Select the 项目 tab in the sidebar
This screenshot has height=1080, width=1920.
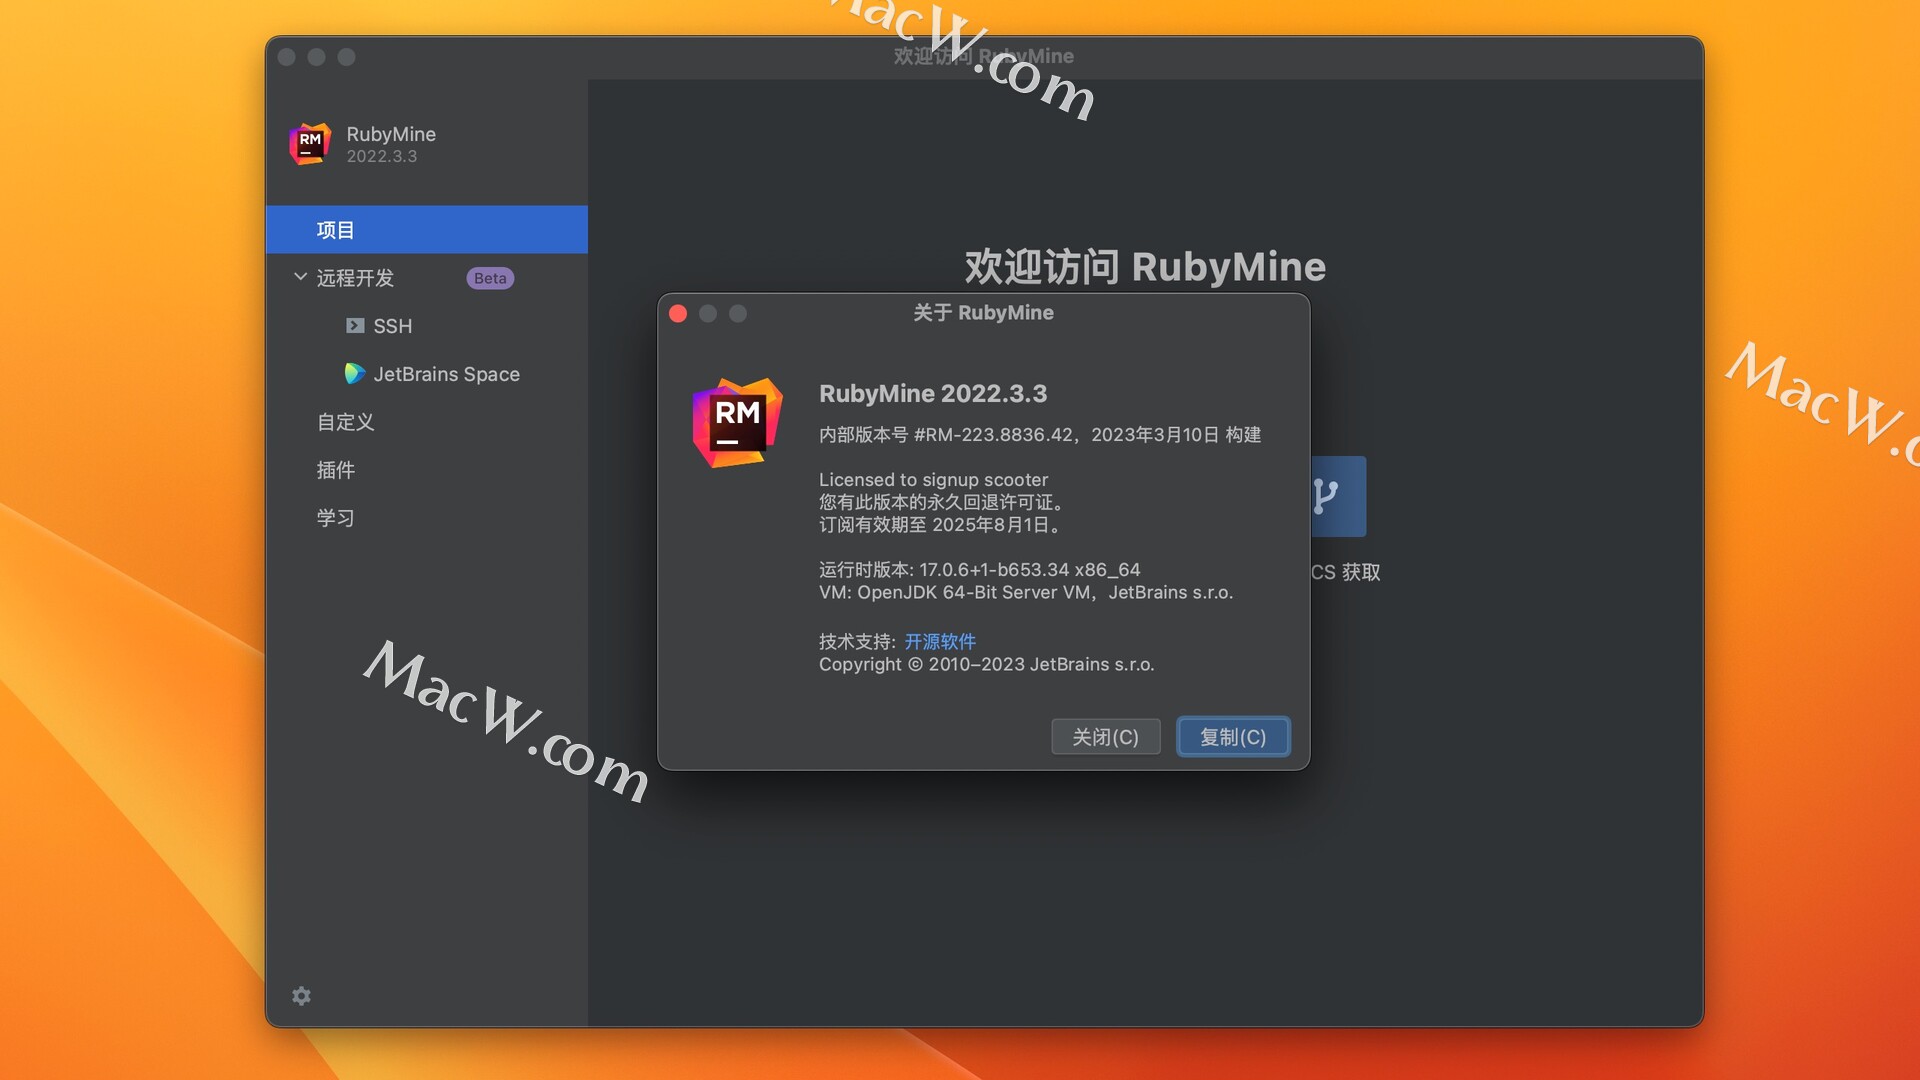tap(427, 230)
